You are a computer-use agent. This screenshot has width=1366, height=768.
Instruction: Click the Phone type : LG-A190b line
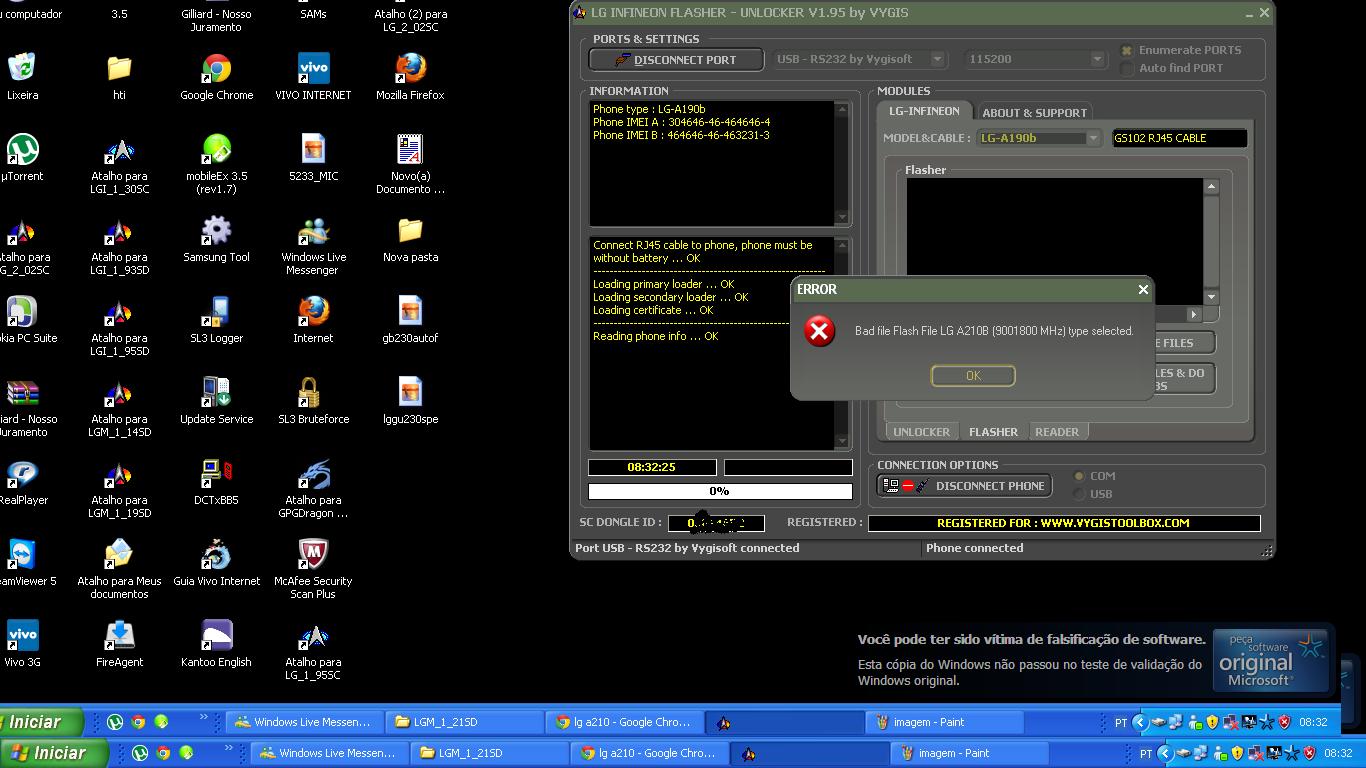click(x=649, y=109)
